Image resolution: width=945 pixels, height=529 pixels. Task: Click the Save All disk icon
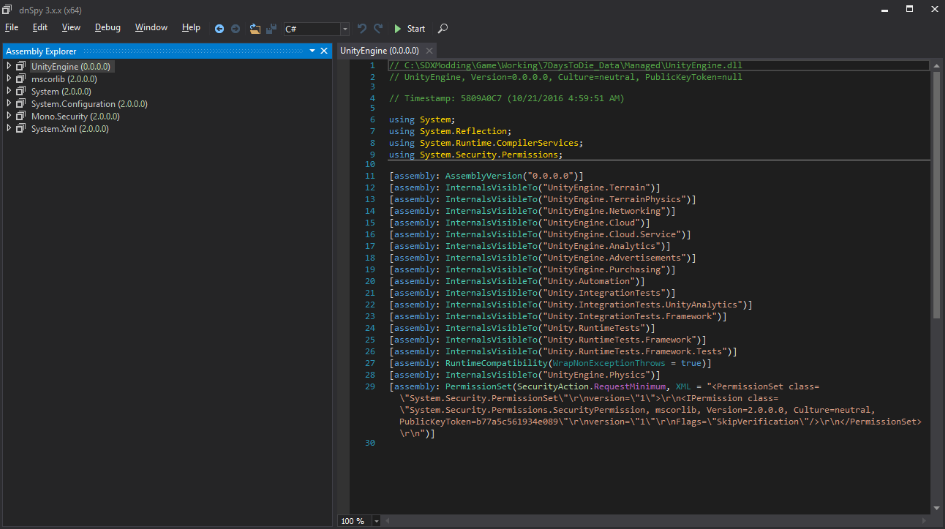[270, 28]
